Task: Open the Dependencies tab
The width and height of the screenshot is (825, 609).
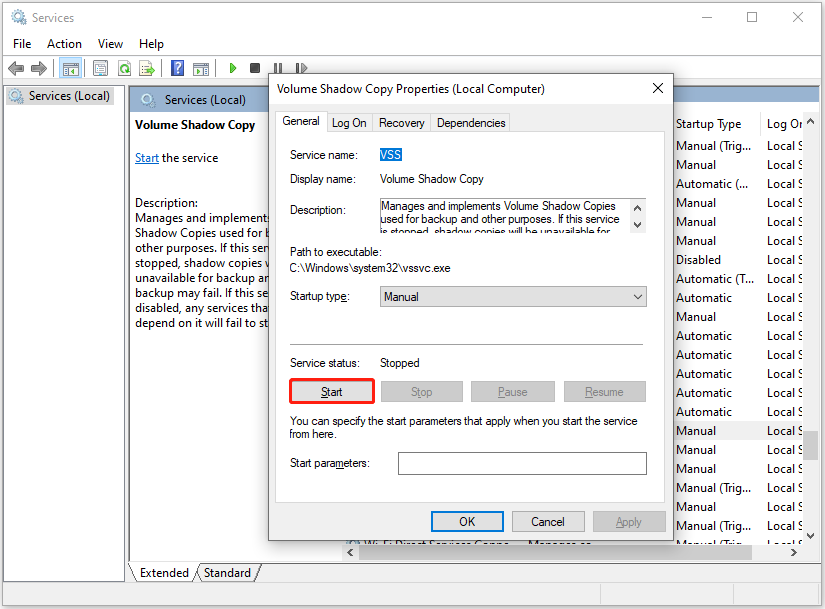Action: 470,122
